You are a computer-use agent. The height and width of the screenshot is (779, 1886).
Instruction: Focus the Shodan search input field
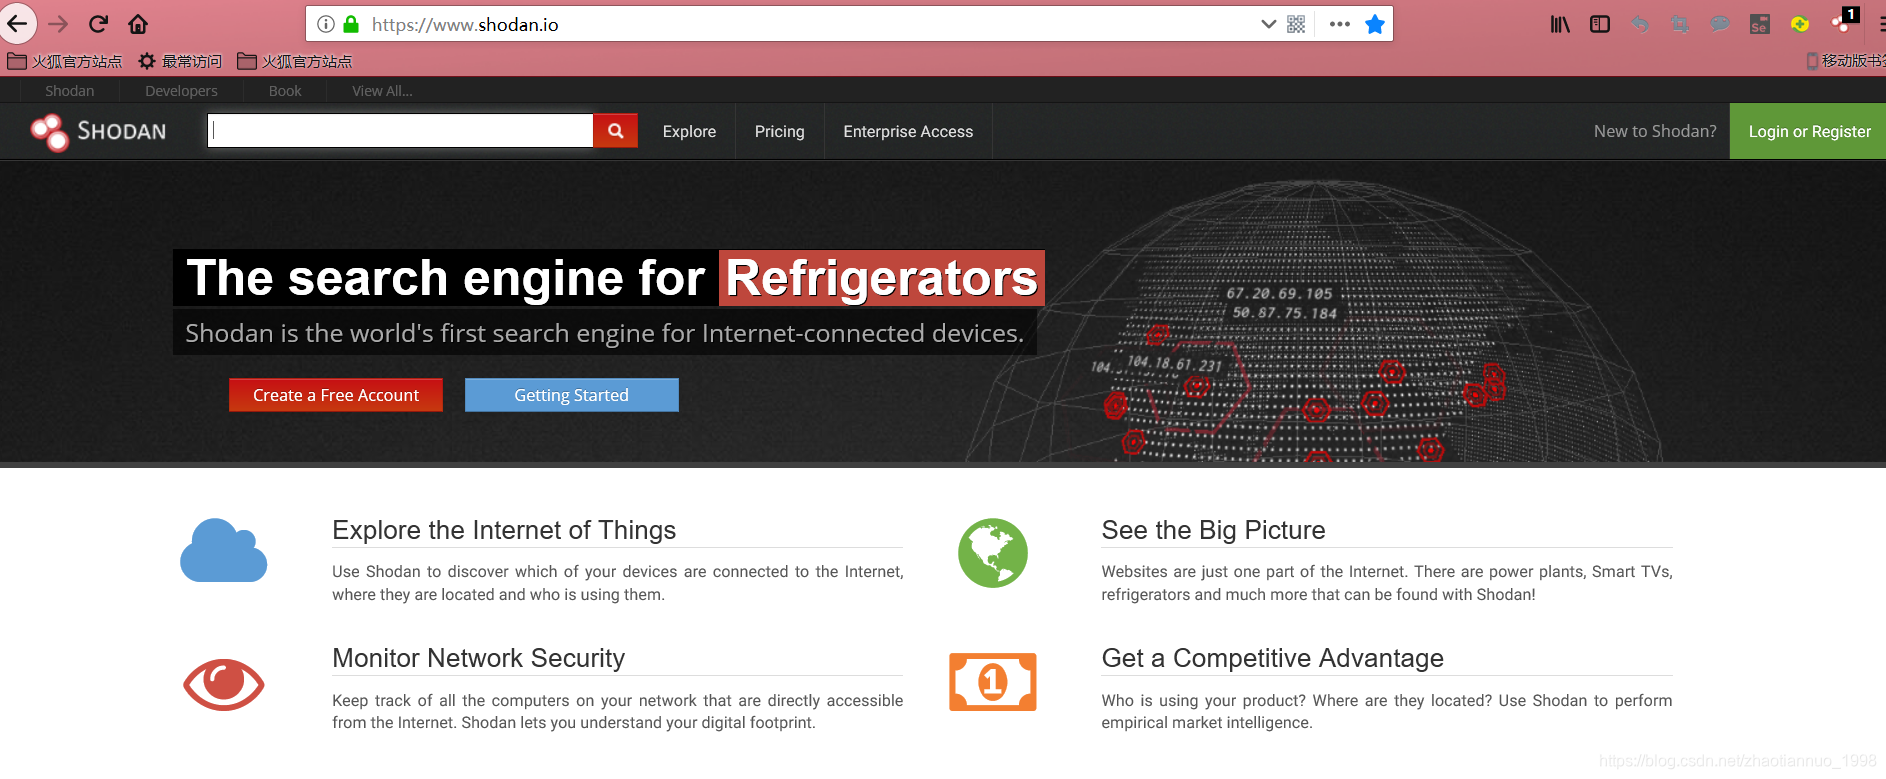tap(400, 130)
